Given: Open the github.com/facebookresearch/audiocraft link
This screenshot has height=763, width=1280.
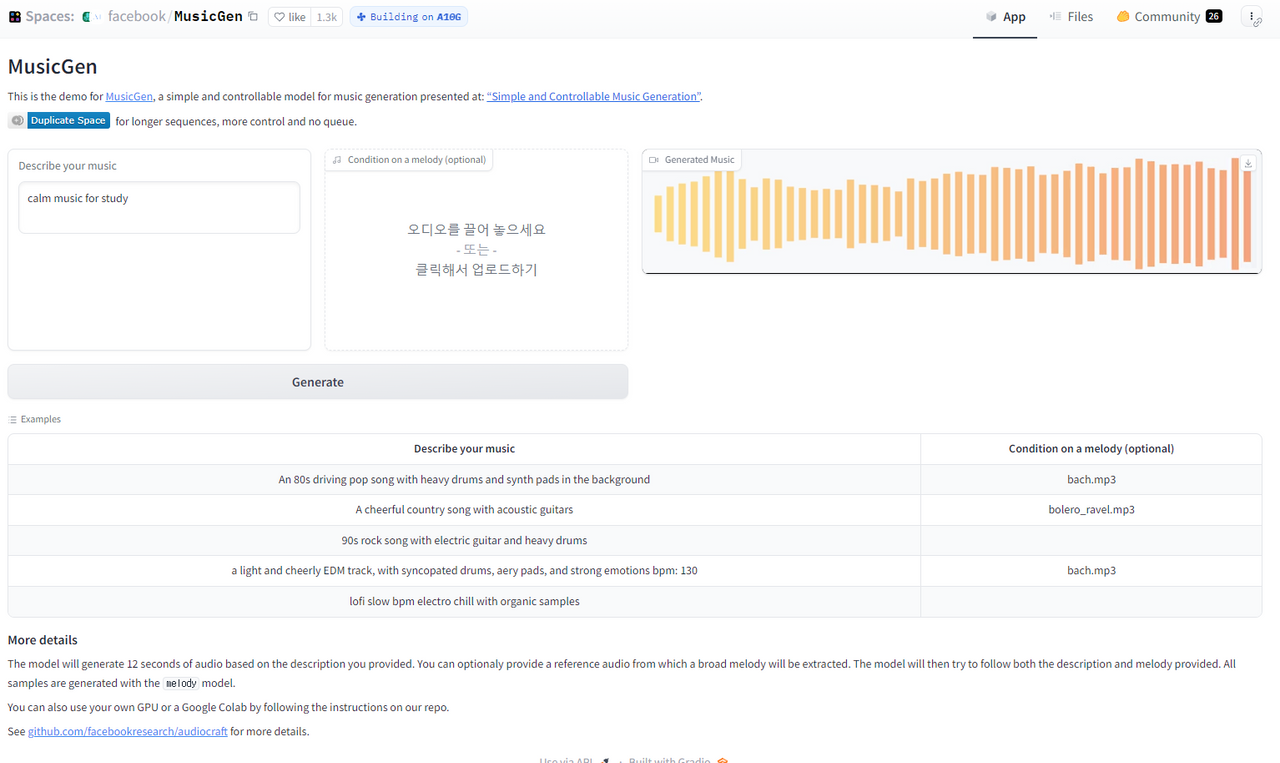Looking at the screenshot, I should coord(127,732).
